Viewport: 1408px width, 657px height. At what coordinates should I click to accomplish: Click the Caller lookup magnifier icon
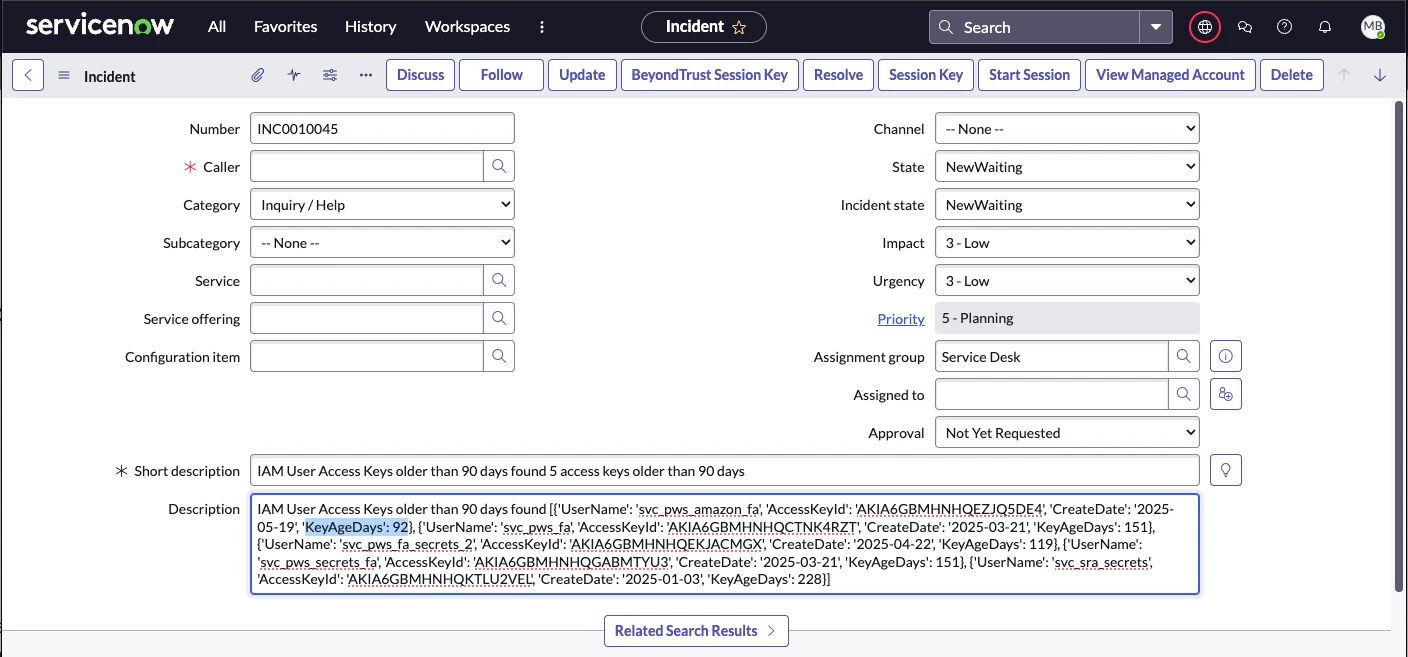(499, 167)
